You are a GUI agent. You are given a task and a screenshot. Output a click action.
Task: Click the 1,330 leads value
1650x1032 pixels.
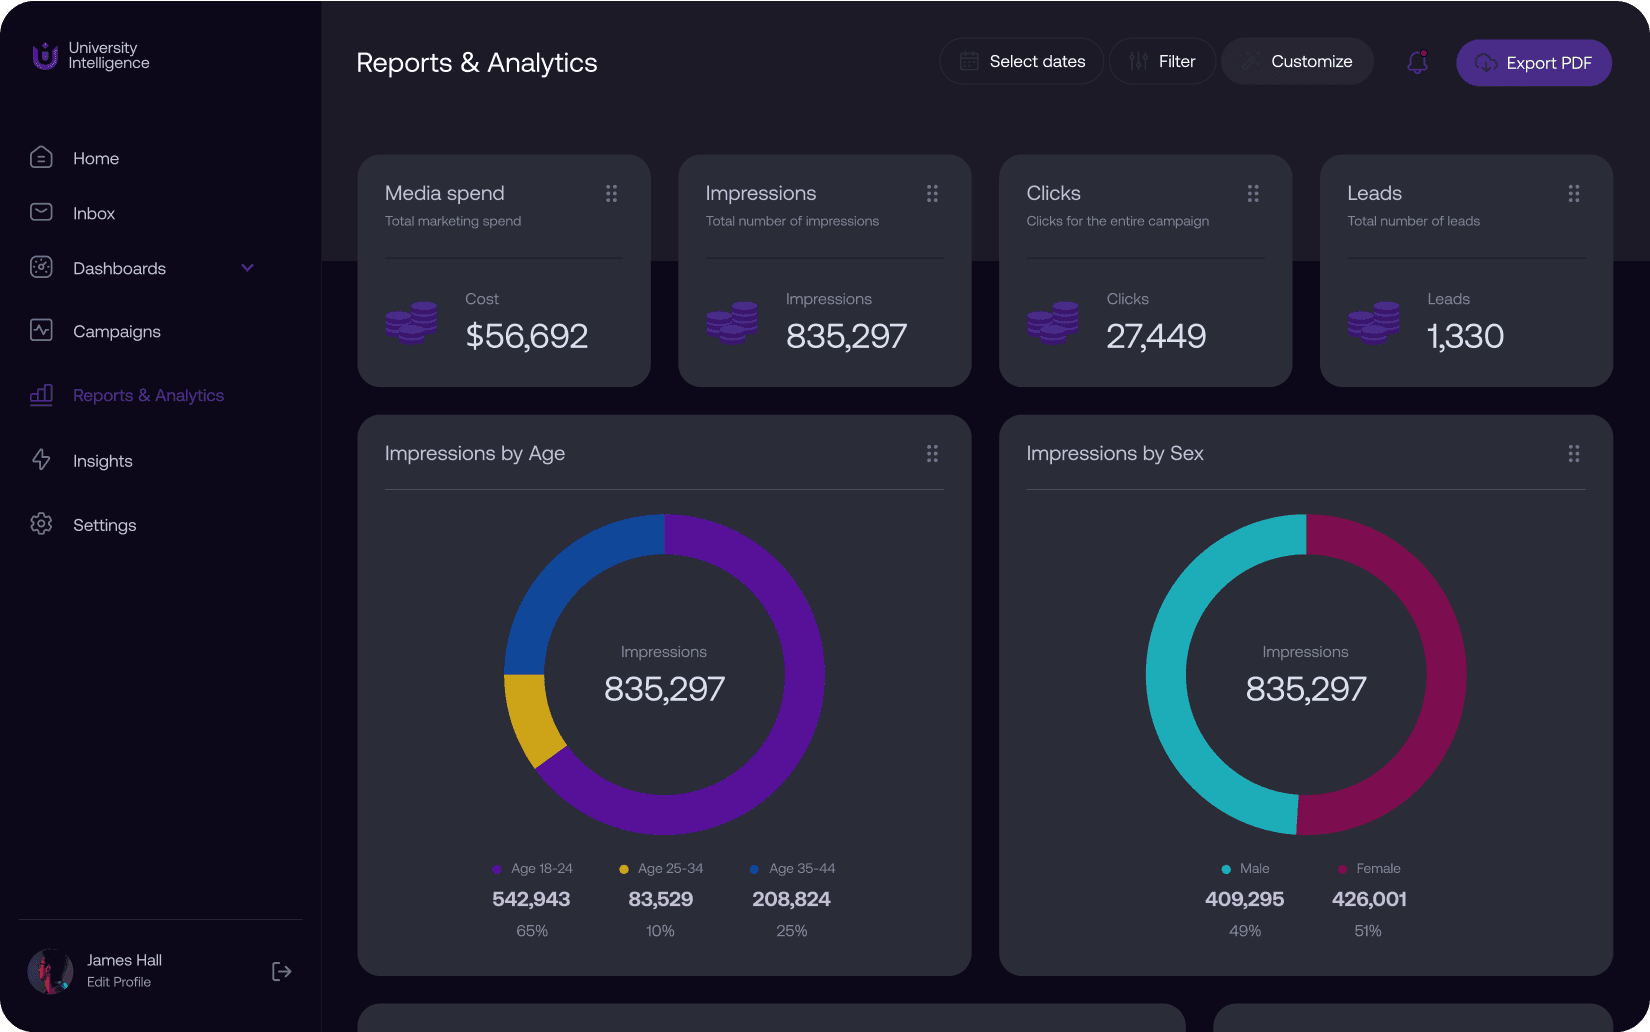(1465, 336)
